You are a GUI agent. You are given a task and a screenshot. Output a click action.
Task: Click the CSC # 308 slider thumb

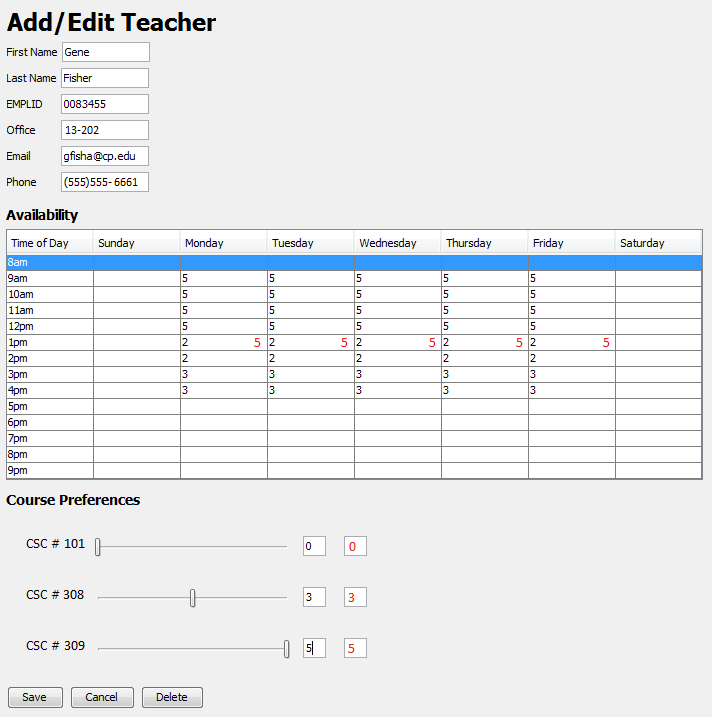coord(193,598)
